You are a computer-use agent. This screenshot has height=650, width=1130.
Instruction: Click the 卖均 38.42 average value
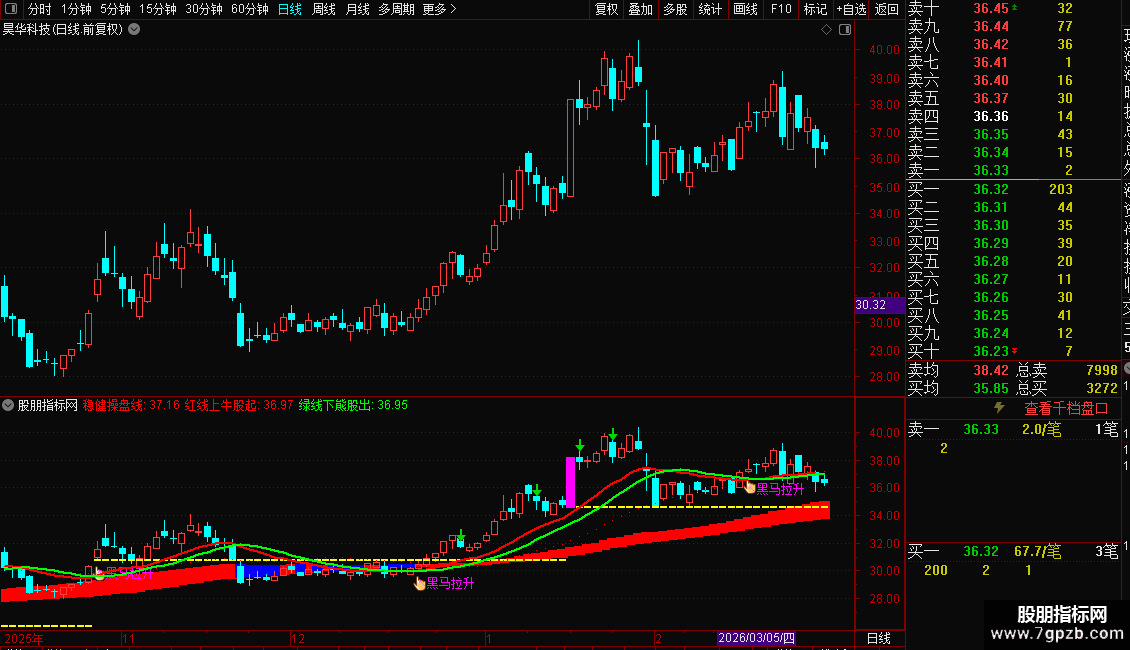[991, 370]
